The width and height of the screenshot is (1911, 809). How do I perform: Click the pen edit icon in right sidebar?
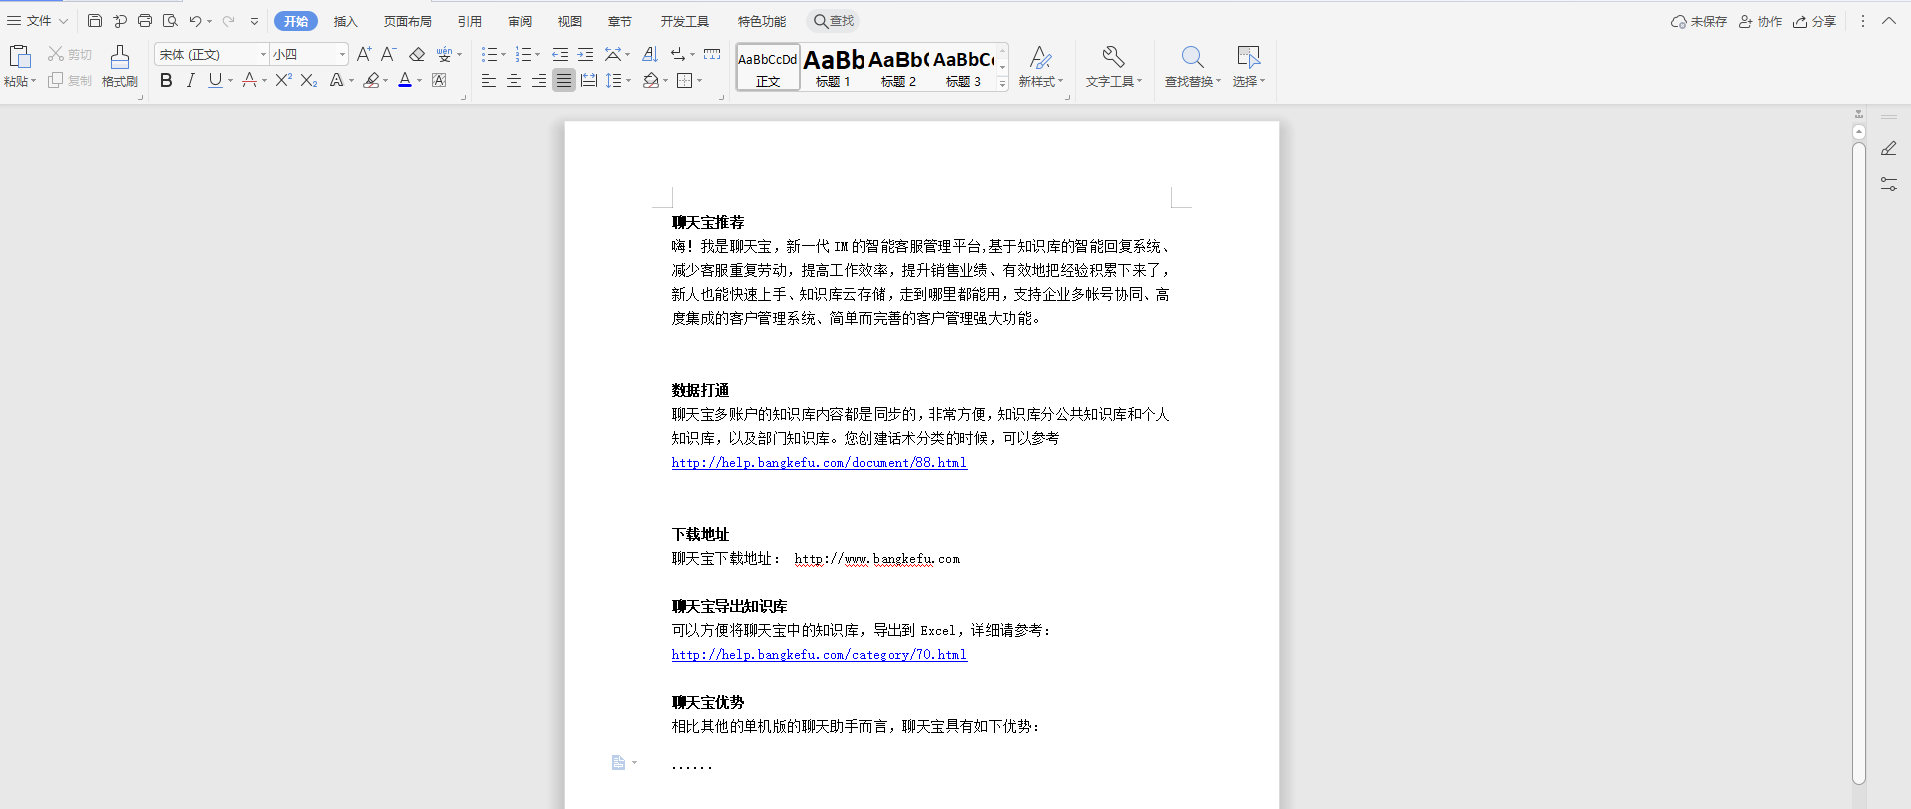[1889, 148]
